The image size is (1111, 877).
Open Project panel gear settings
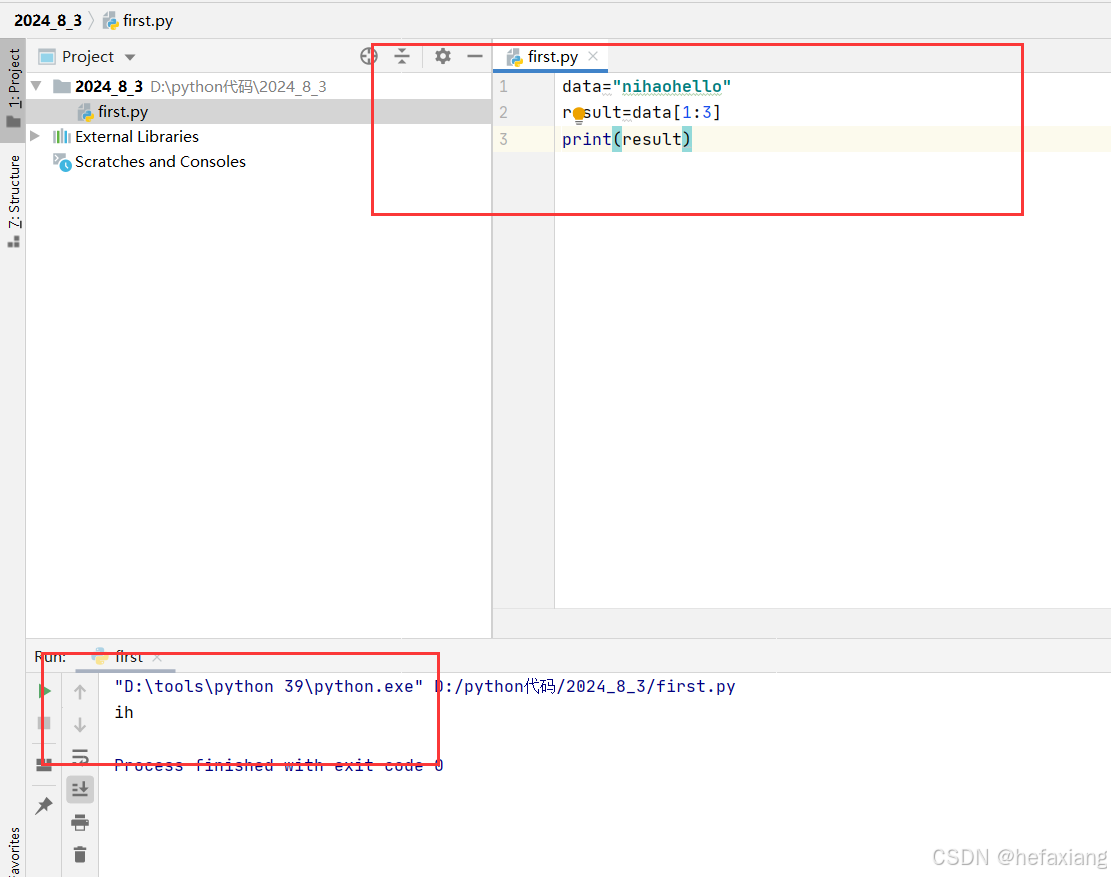click(443, 57)
